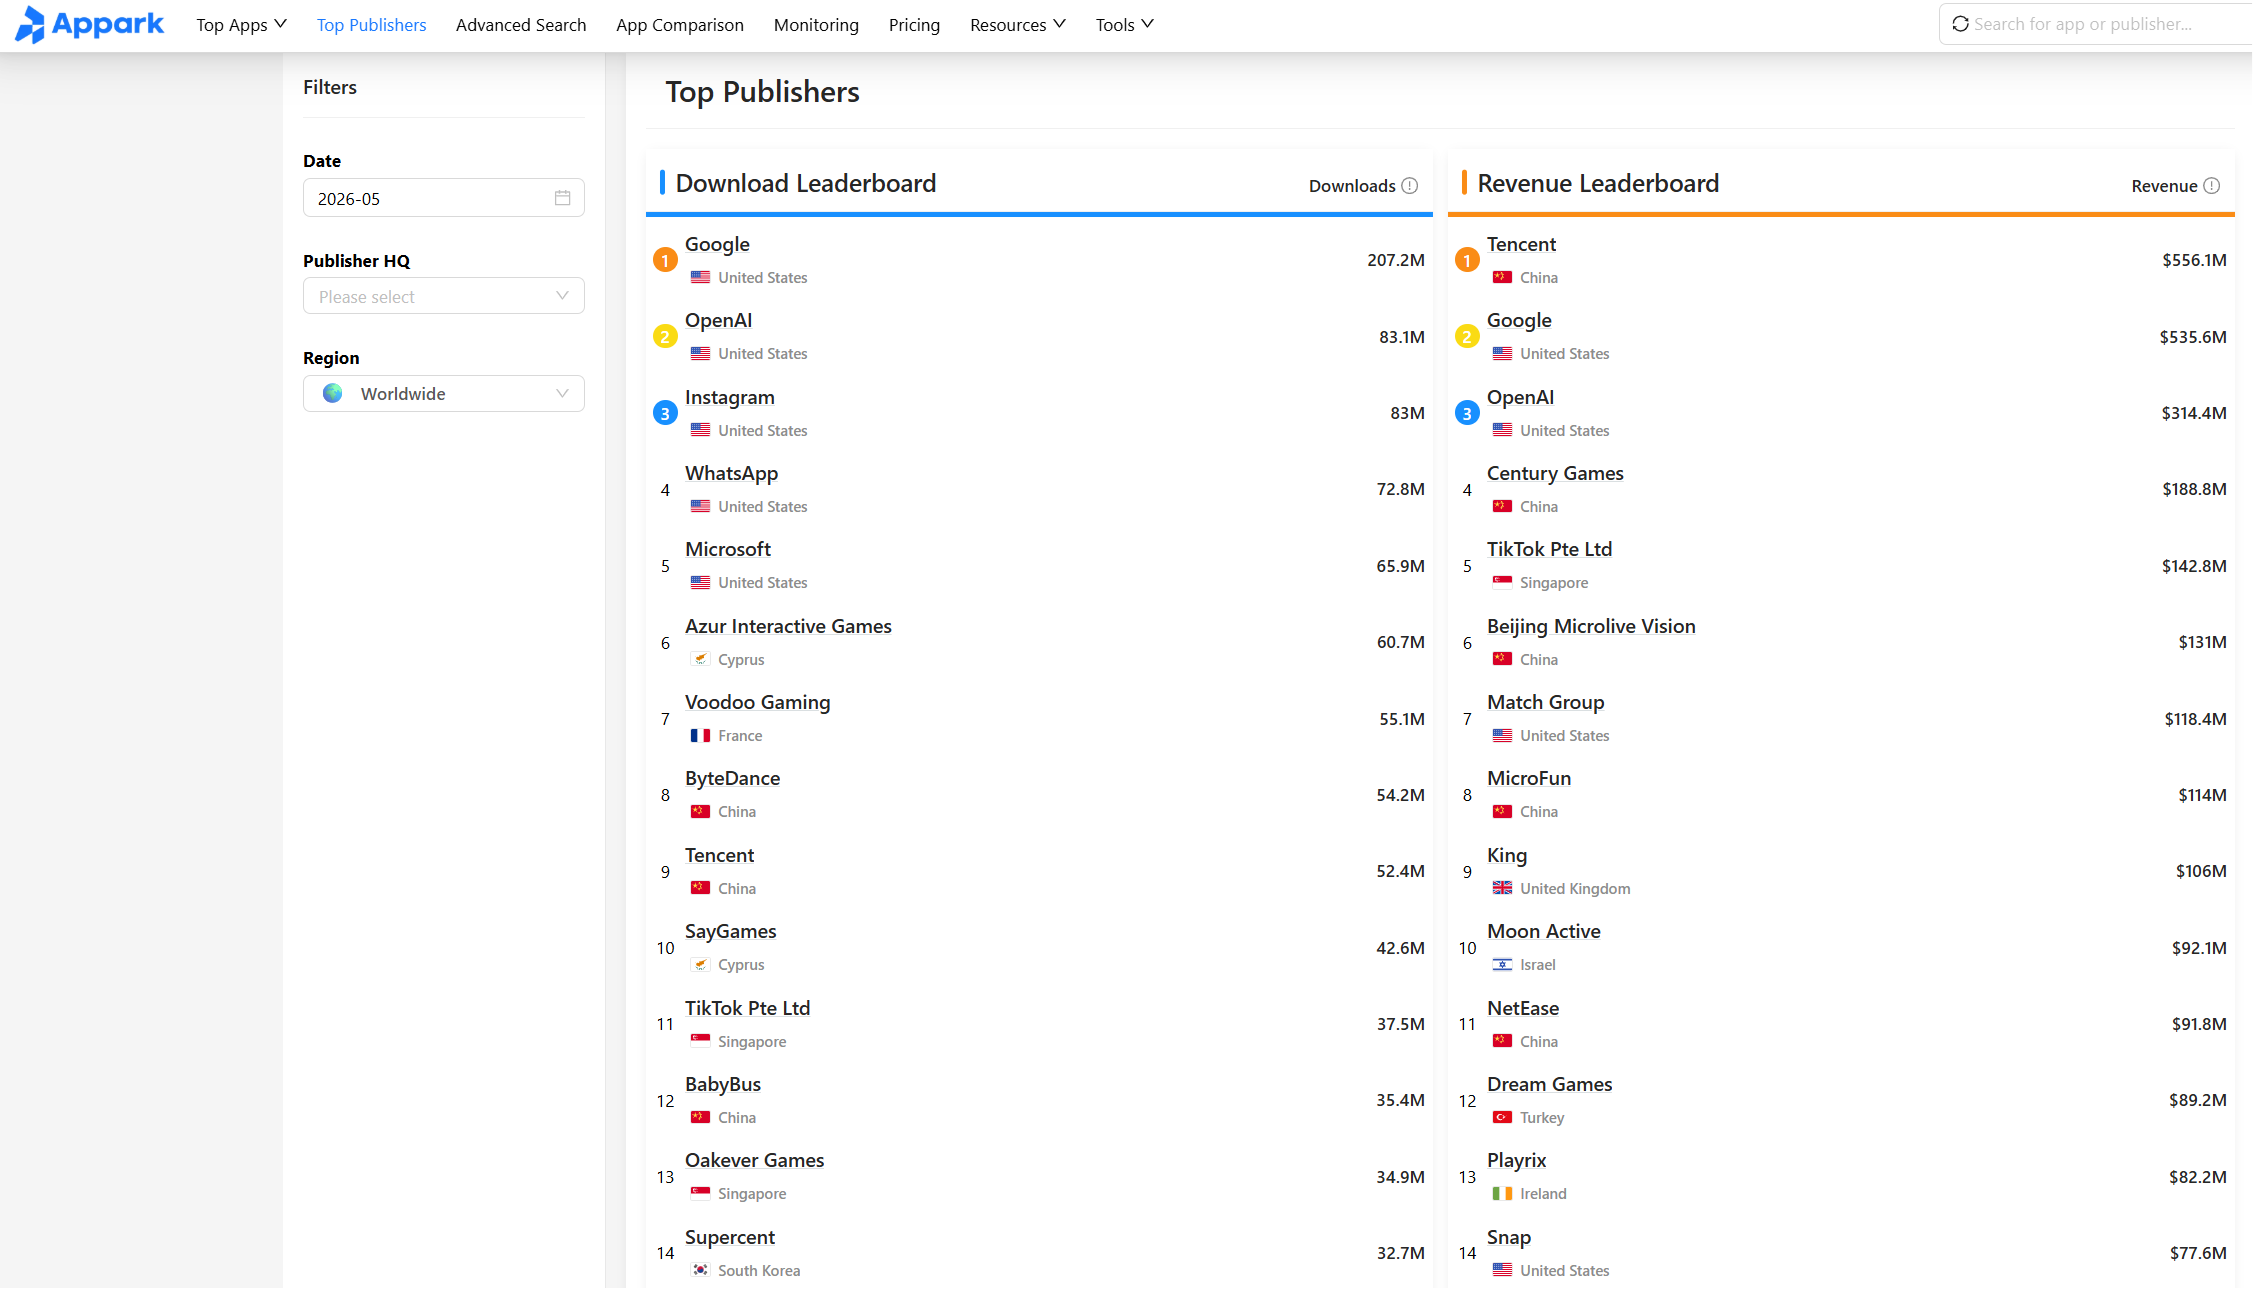
Task: Open Advanced Search page
Action: (x=521, y=25)
